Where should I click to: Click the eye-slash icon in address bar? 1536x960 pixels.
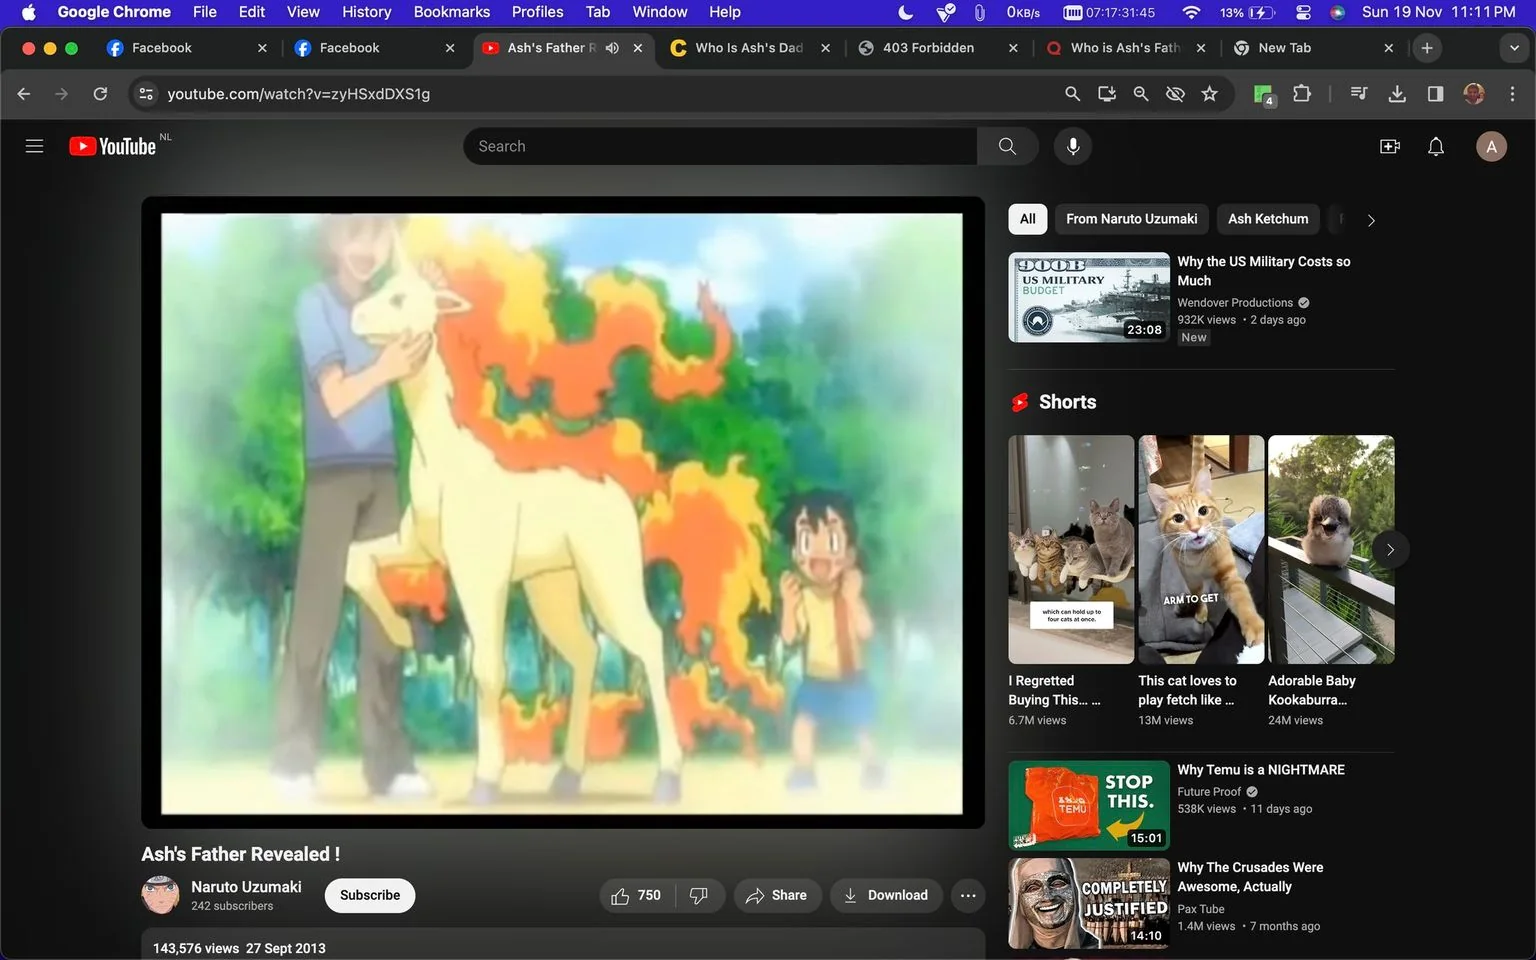click(1176, 94)
